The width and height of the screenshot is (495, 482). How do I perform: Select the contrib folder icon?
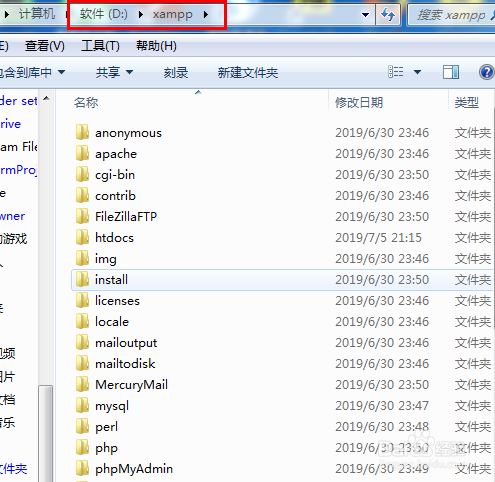(82, 196)
